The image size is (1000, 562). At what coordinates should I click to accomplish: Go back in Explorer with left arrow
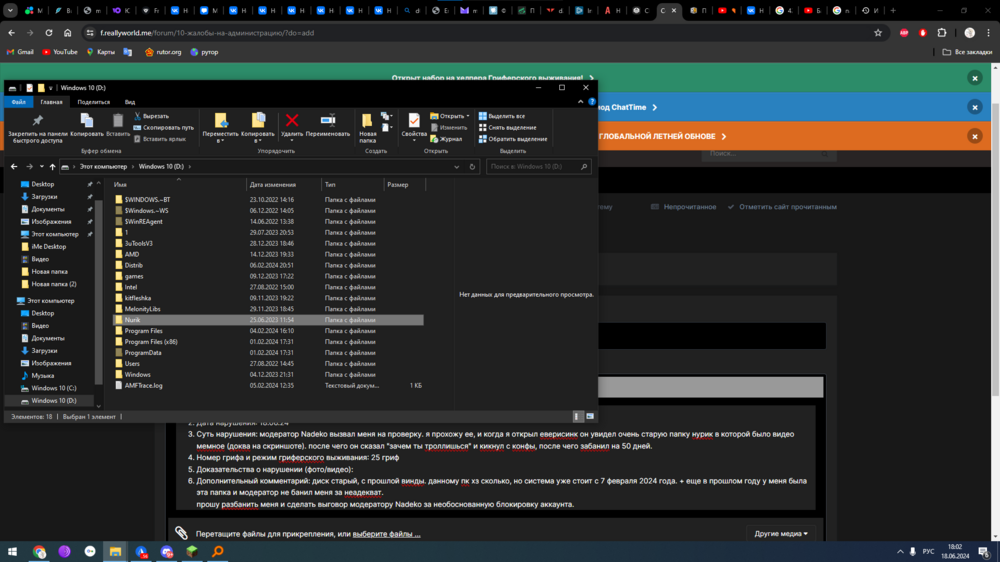[x=14, y=166]
